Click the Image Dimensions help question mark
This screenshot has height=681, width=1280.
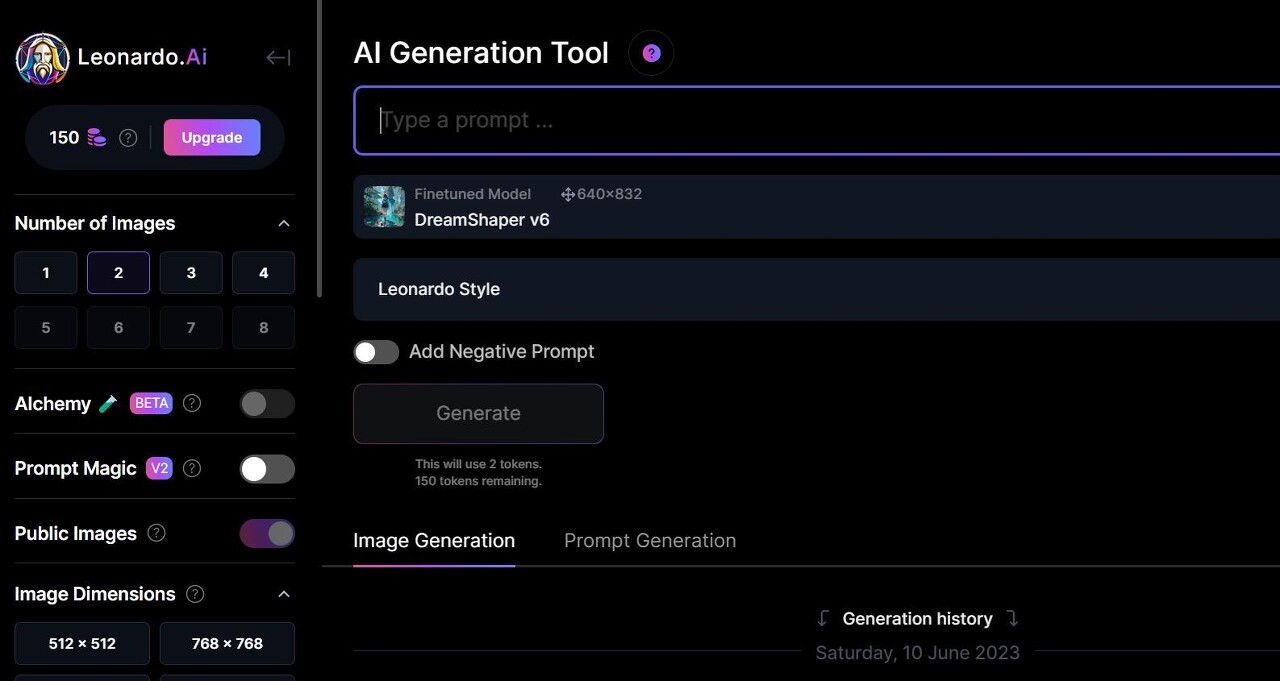tap(196, 594)
